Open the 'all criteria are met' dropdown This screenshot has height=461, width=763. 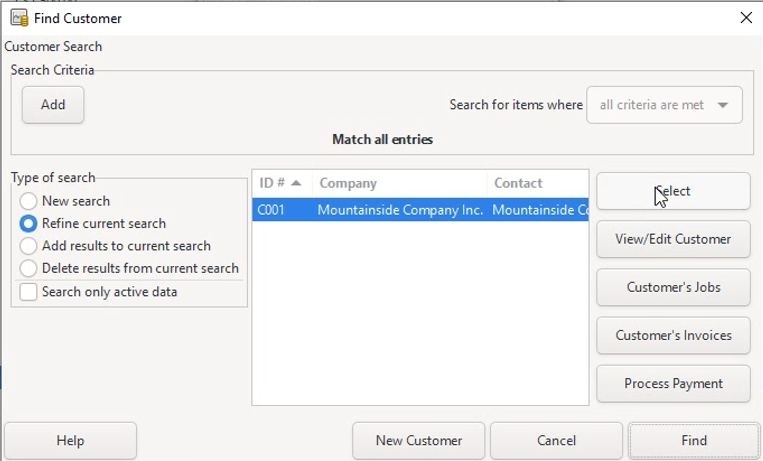click(x=664, y=105)
